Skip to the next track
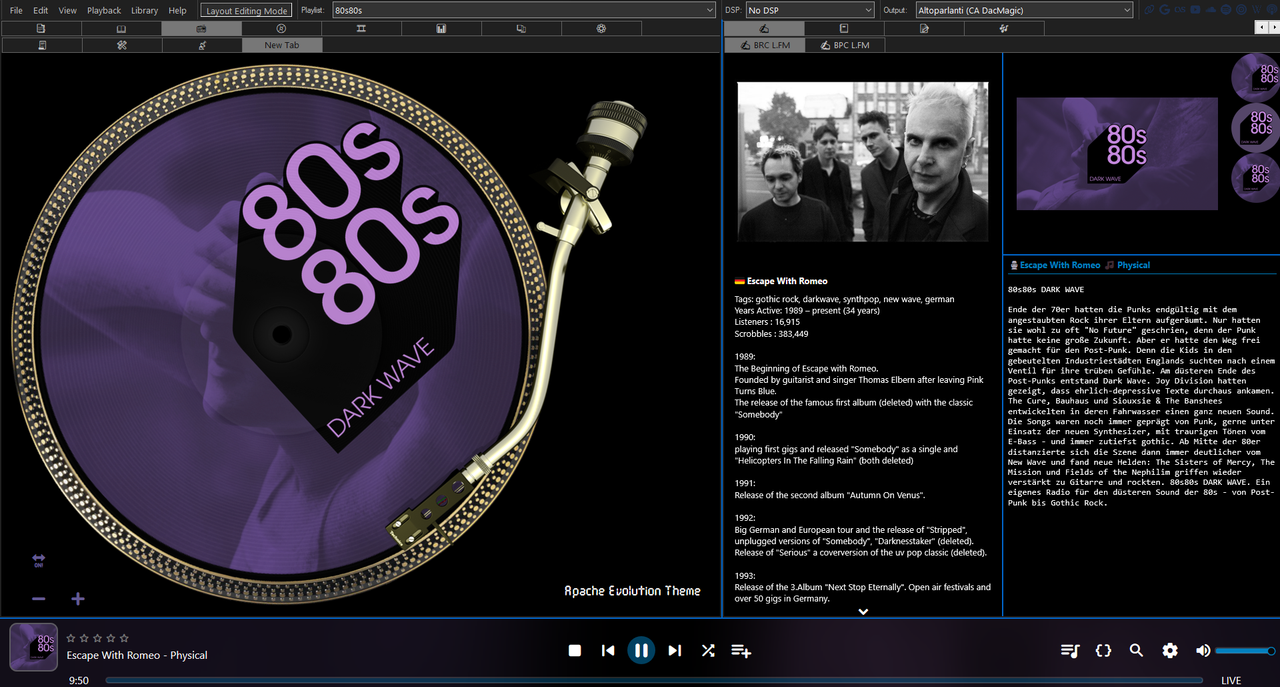Screen dimensions: 1280x687 coord(675,650)
